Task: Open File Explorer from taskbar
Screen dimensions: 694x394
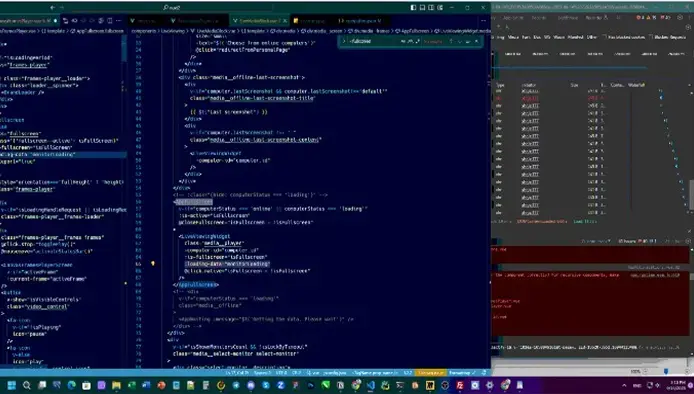Action: click(x=116, y=385)
